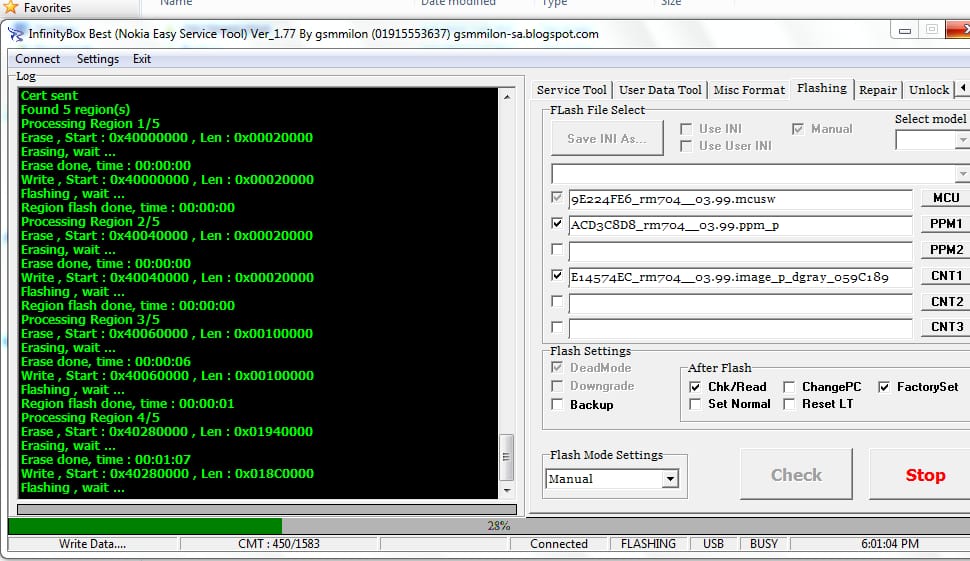970x561 pixels.
Task: Toggle the Use User INI checkbox
Action: 685,146
